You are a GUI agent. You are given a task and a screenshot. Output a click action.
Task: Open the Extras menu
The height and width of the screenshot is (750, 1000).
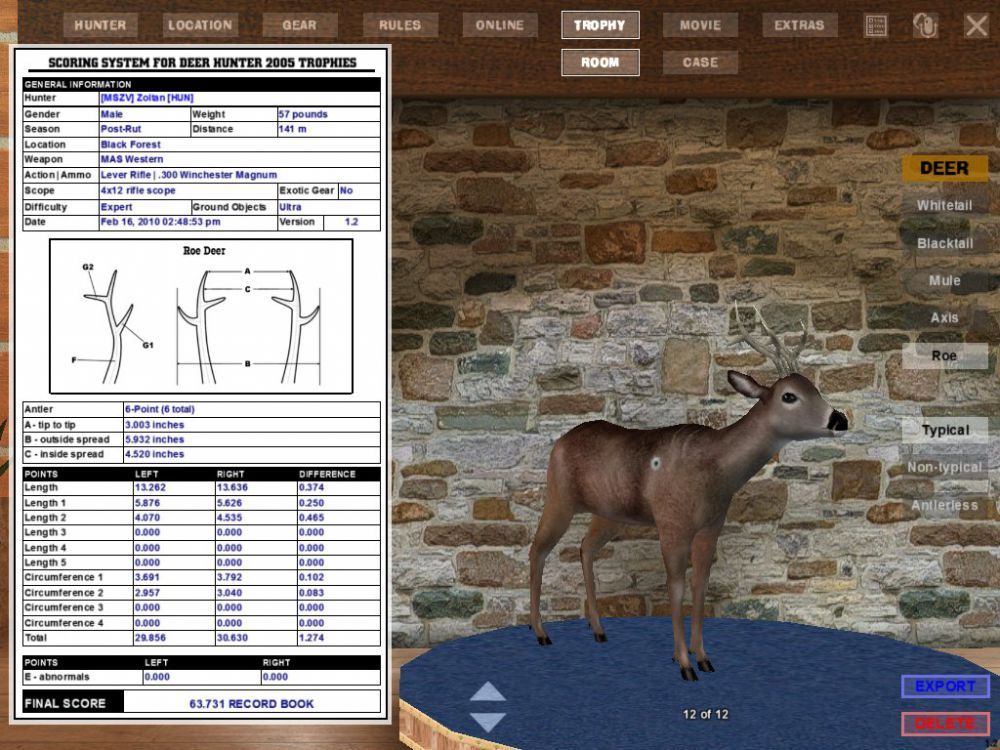pos(800,25)
